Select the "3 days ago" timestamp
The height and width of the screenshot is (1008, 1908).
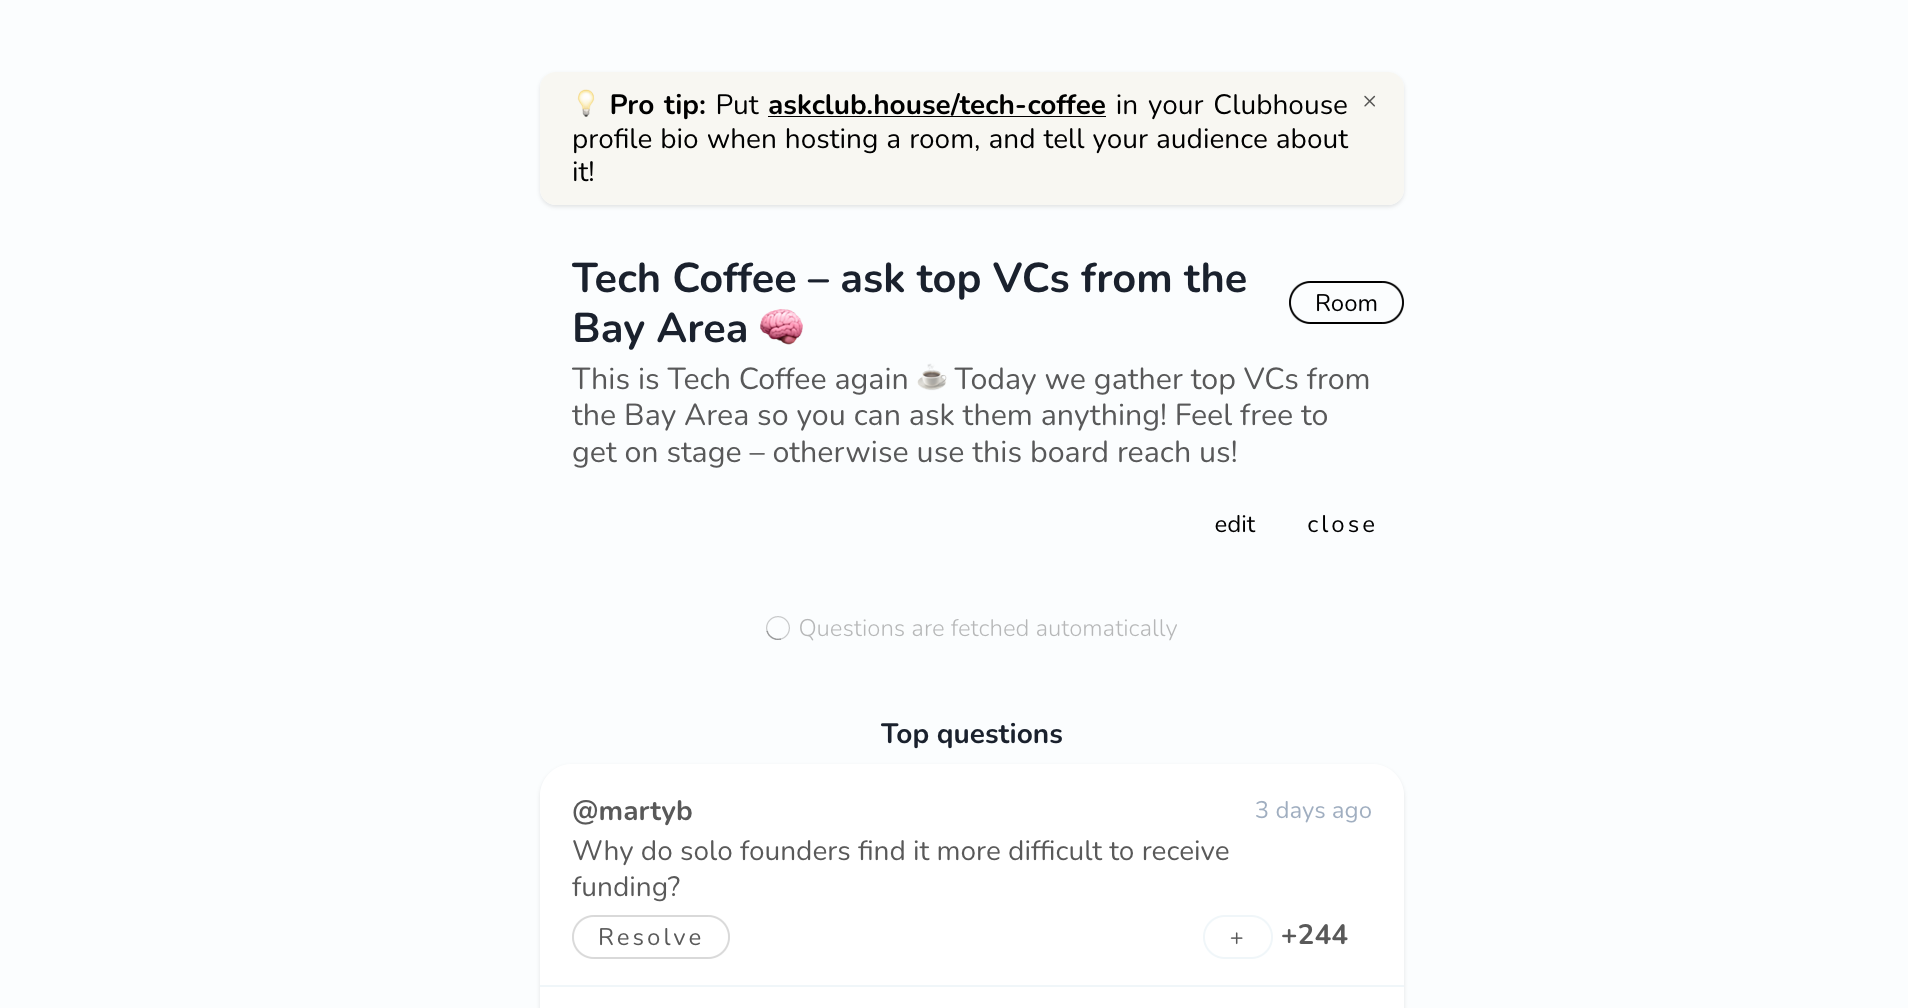[1313, 811]
